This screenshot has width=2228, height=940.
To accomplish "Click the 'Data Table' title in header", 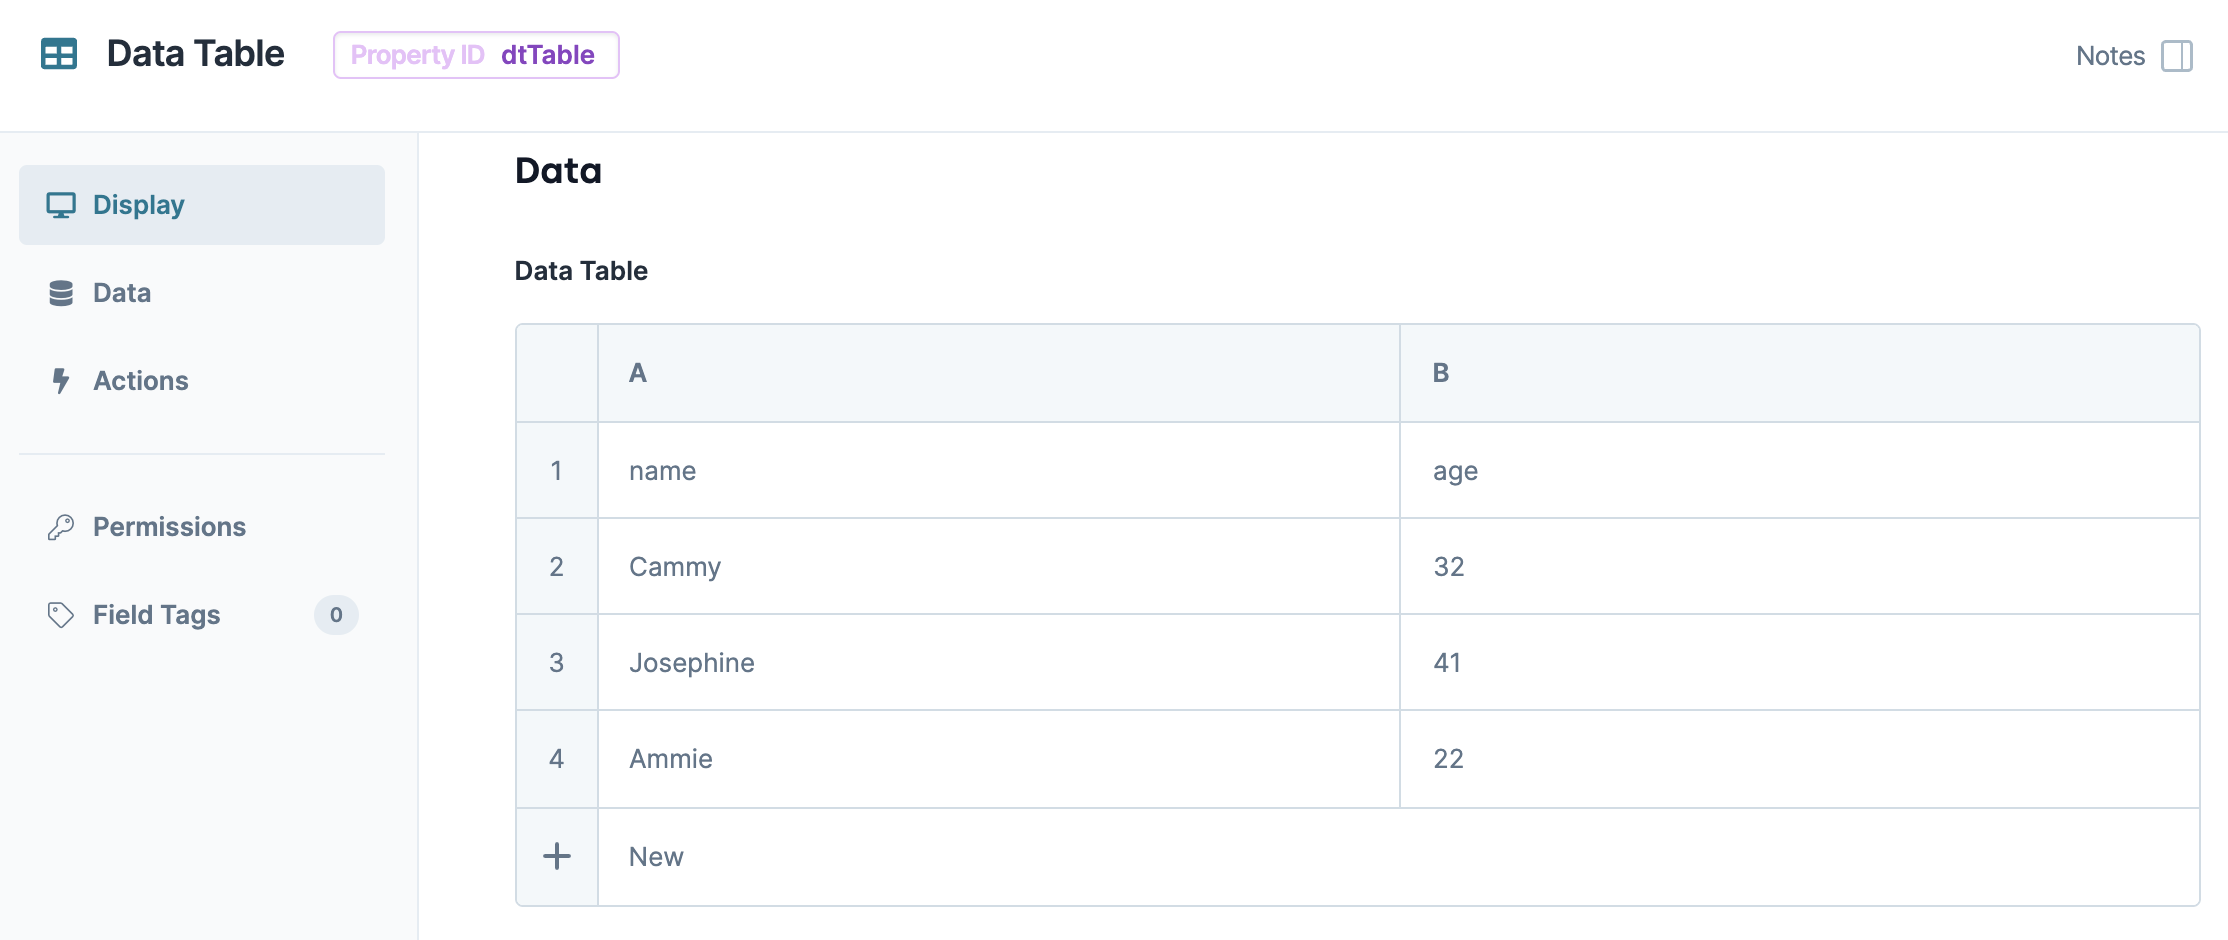I will click(195, 54).
